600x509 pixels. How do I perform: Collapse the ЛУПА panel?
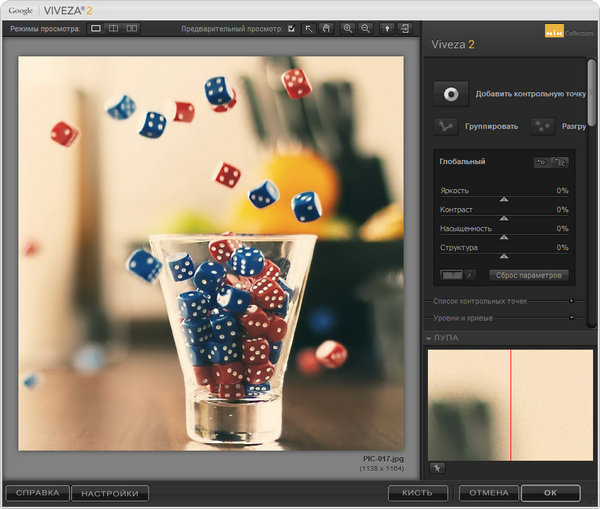429,338
